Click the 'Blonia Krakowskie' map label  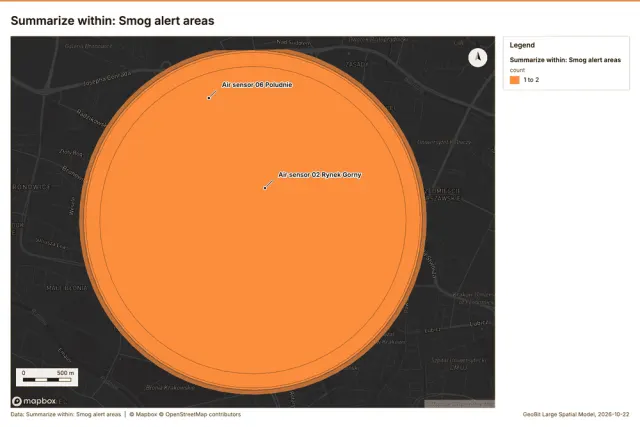(170, 387)
